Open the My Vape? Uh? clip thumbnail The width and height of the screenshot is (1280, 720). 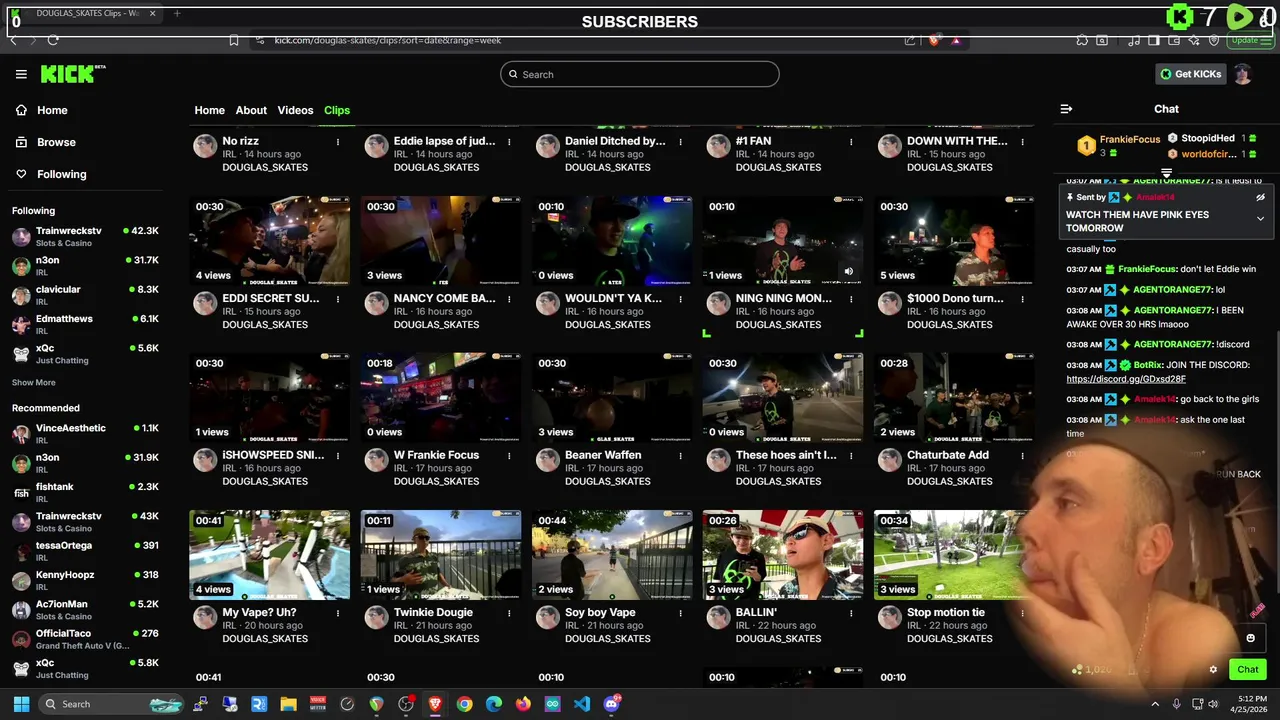(269, 555)
